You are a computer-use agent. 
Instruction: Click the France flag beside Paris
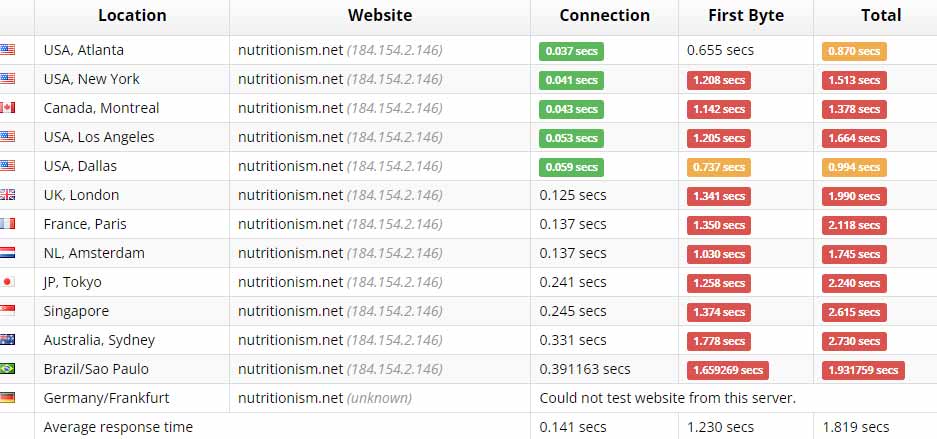8,224
